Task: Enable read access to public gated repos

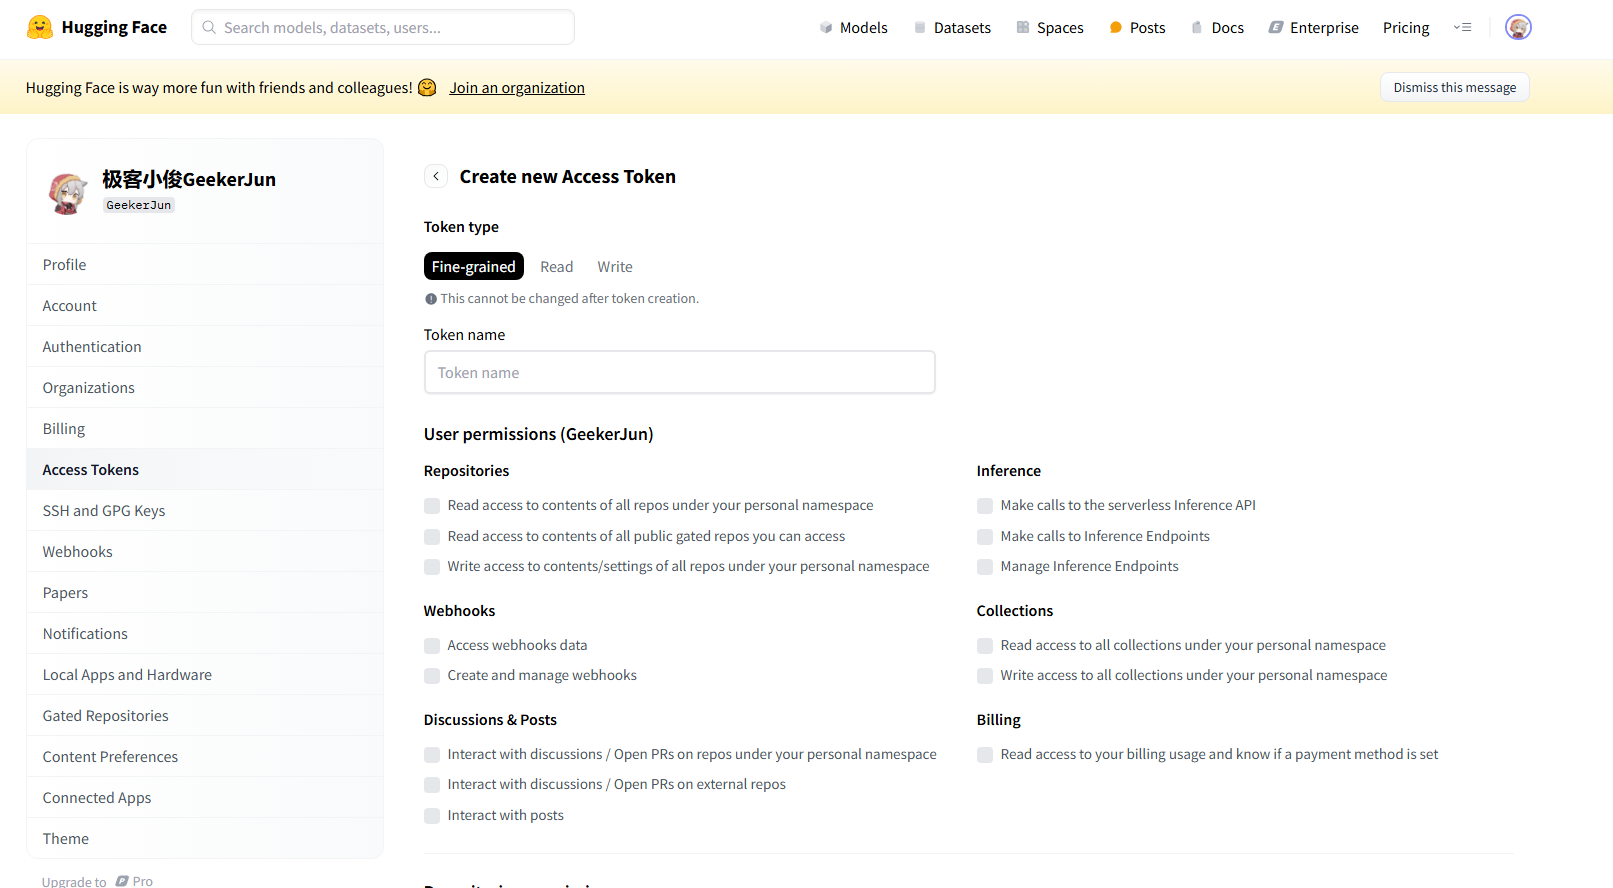Action: tap(432, 537)
